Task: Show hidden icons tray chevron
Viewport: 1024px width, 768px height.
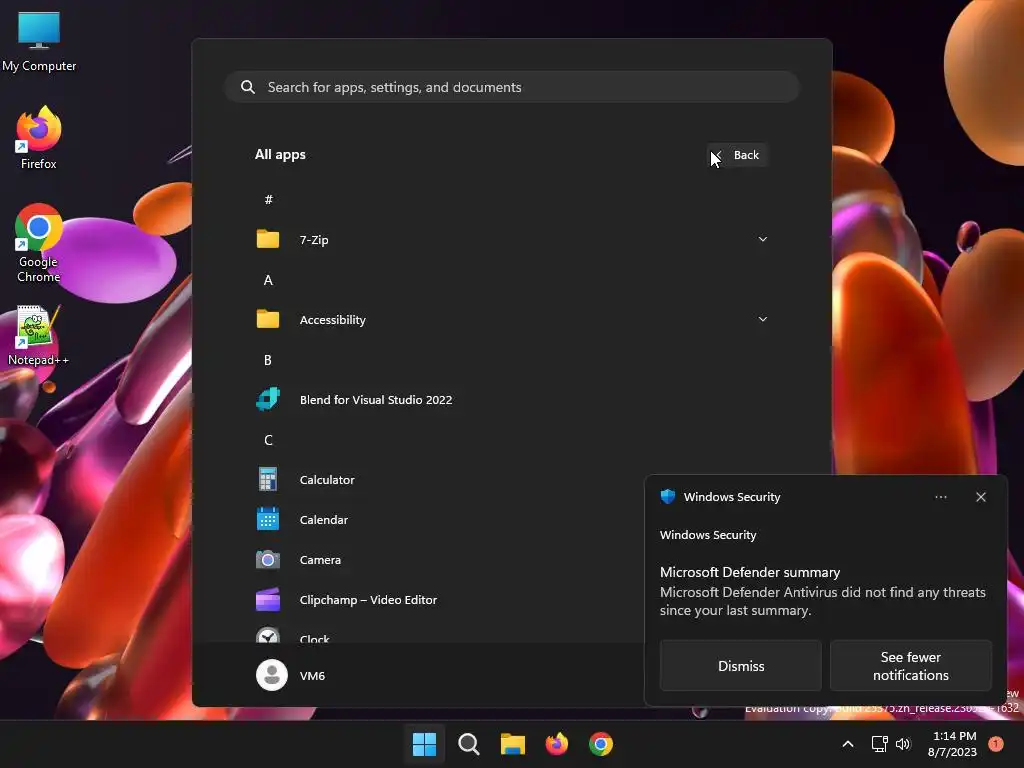Action: pyautogui.click(x=848, y=744)
